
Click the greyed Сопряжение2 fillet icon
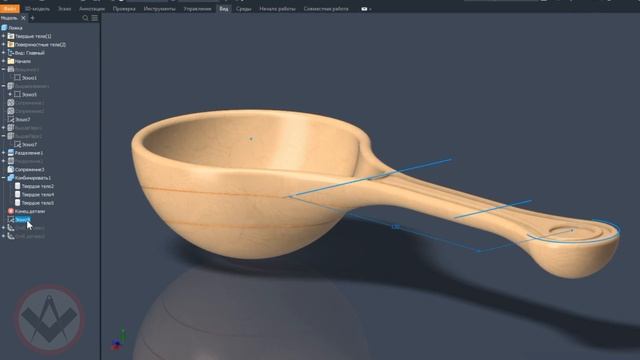point(11,111)
